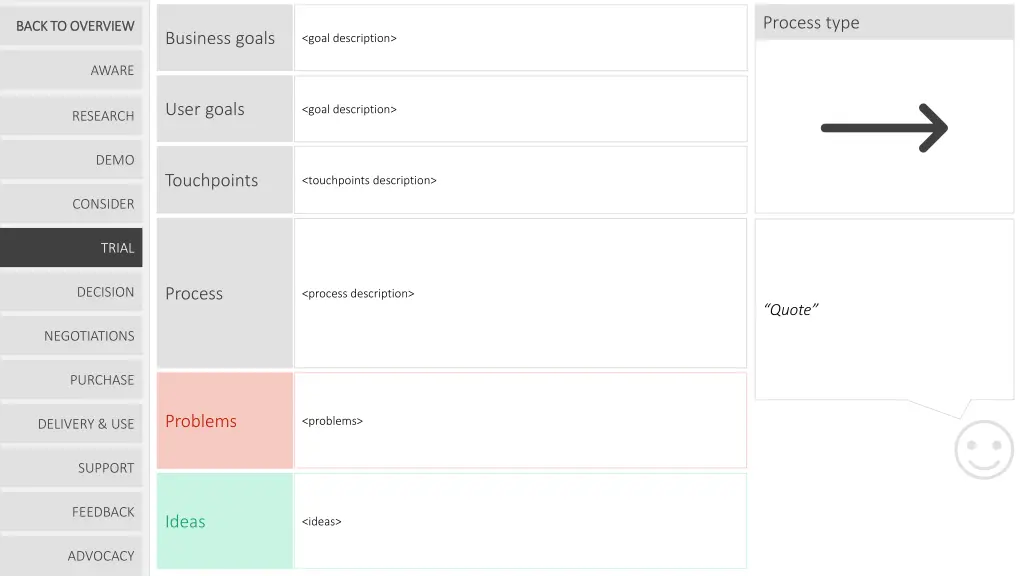Open the FEEDBACK stage
Screen dimensions: 1024x576
72,512
